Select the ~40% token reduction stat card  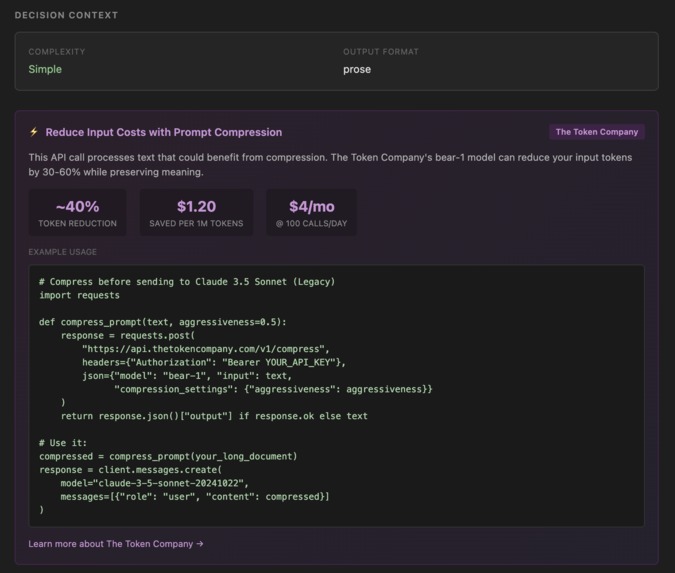click(77, 213)
